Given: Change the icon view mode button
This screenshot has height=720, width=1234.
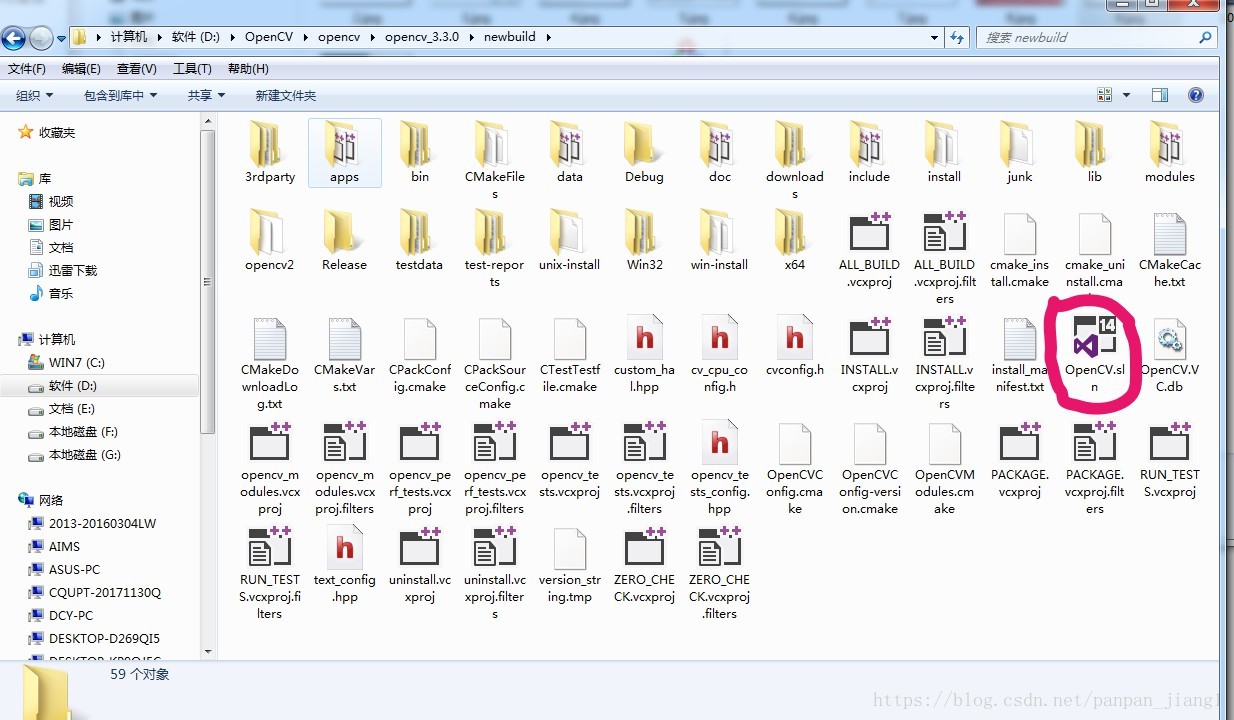Looking at the screenshot, I should tap(1105, 95).
